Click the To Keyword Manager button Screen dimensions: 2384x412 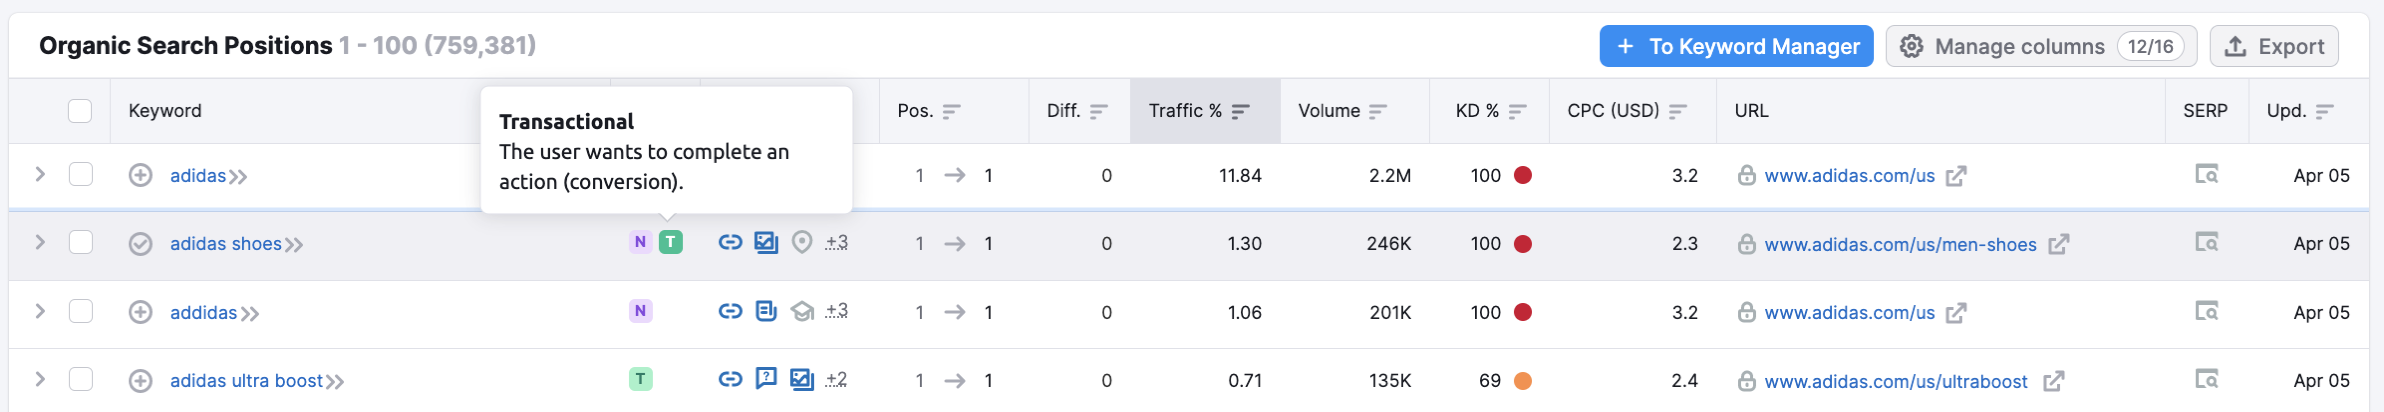(1736, 47)
